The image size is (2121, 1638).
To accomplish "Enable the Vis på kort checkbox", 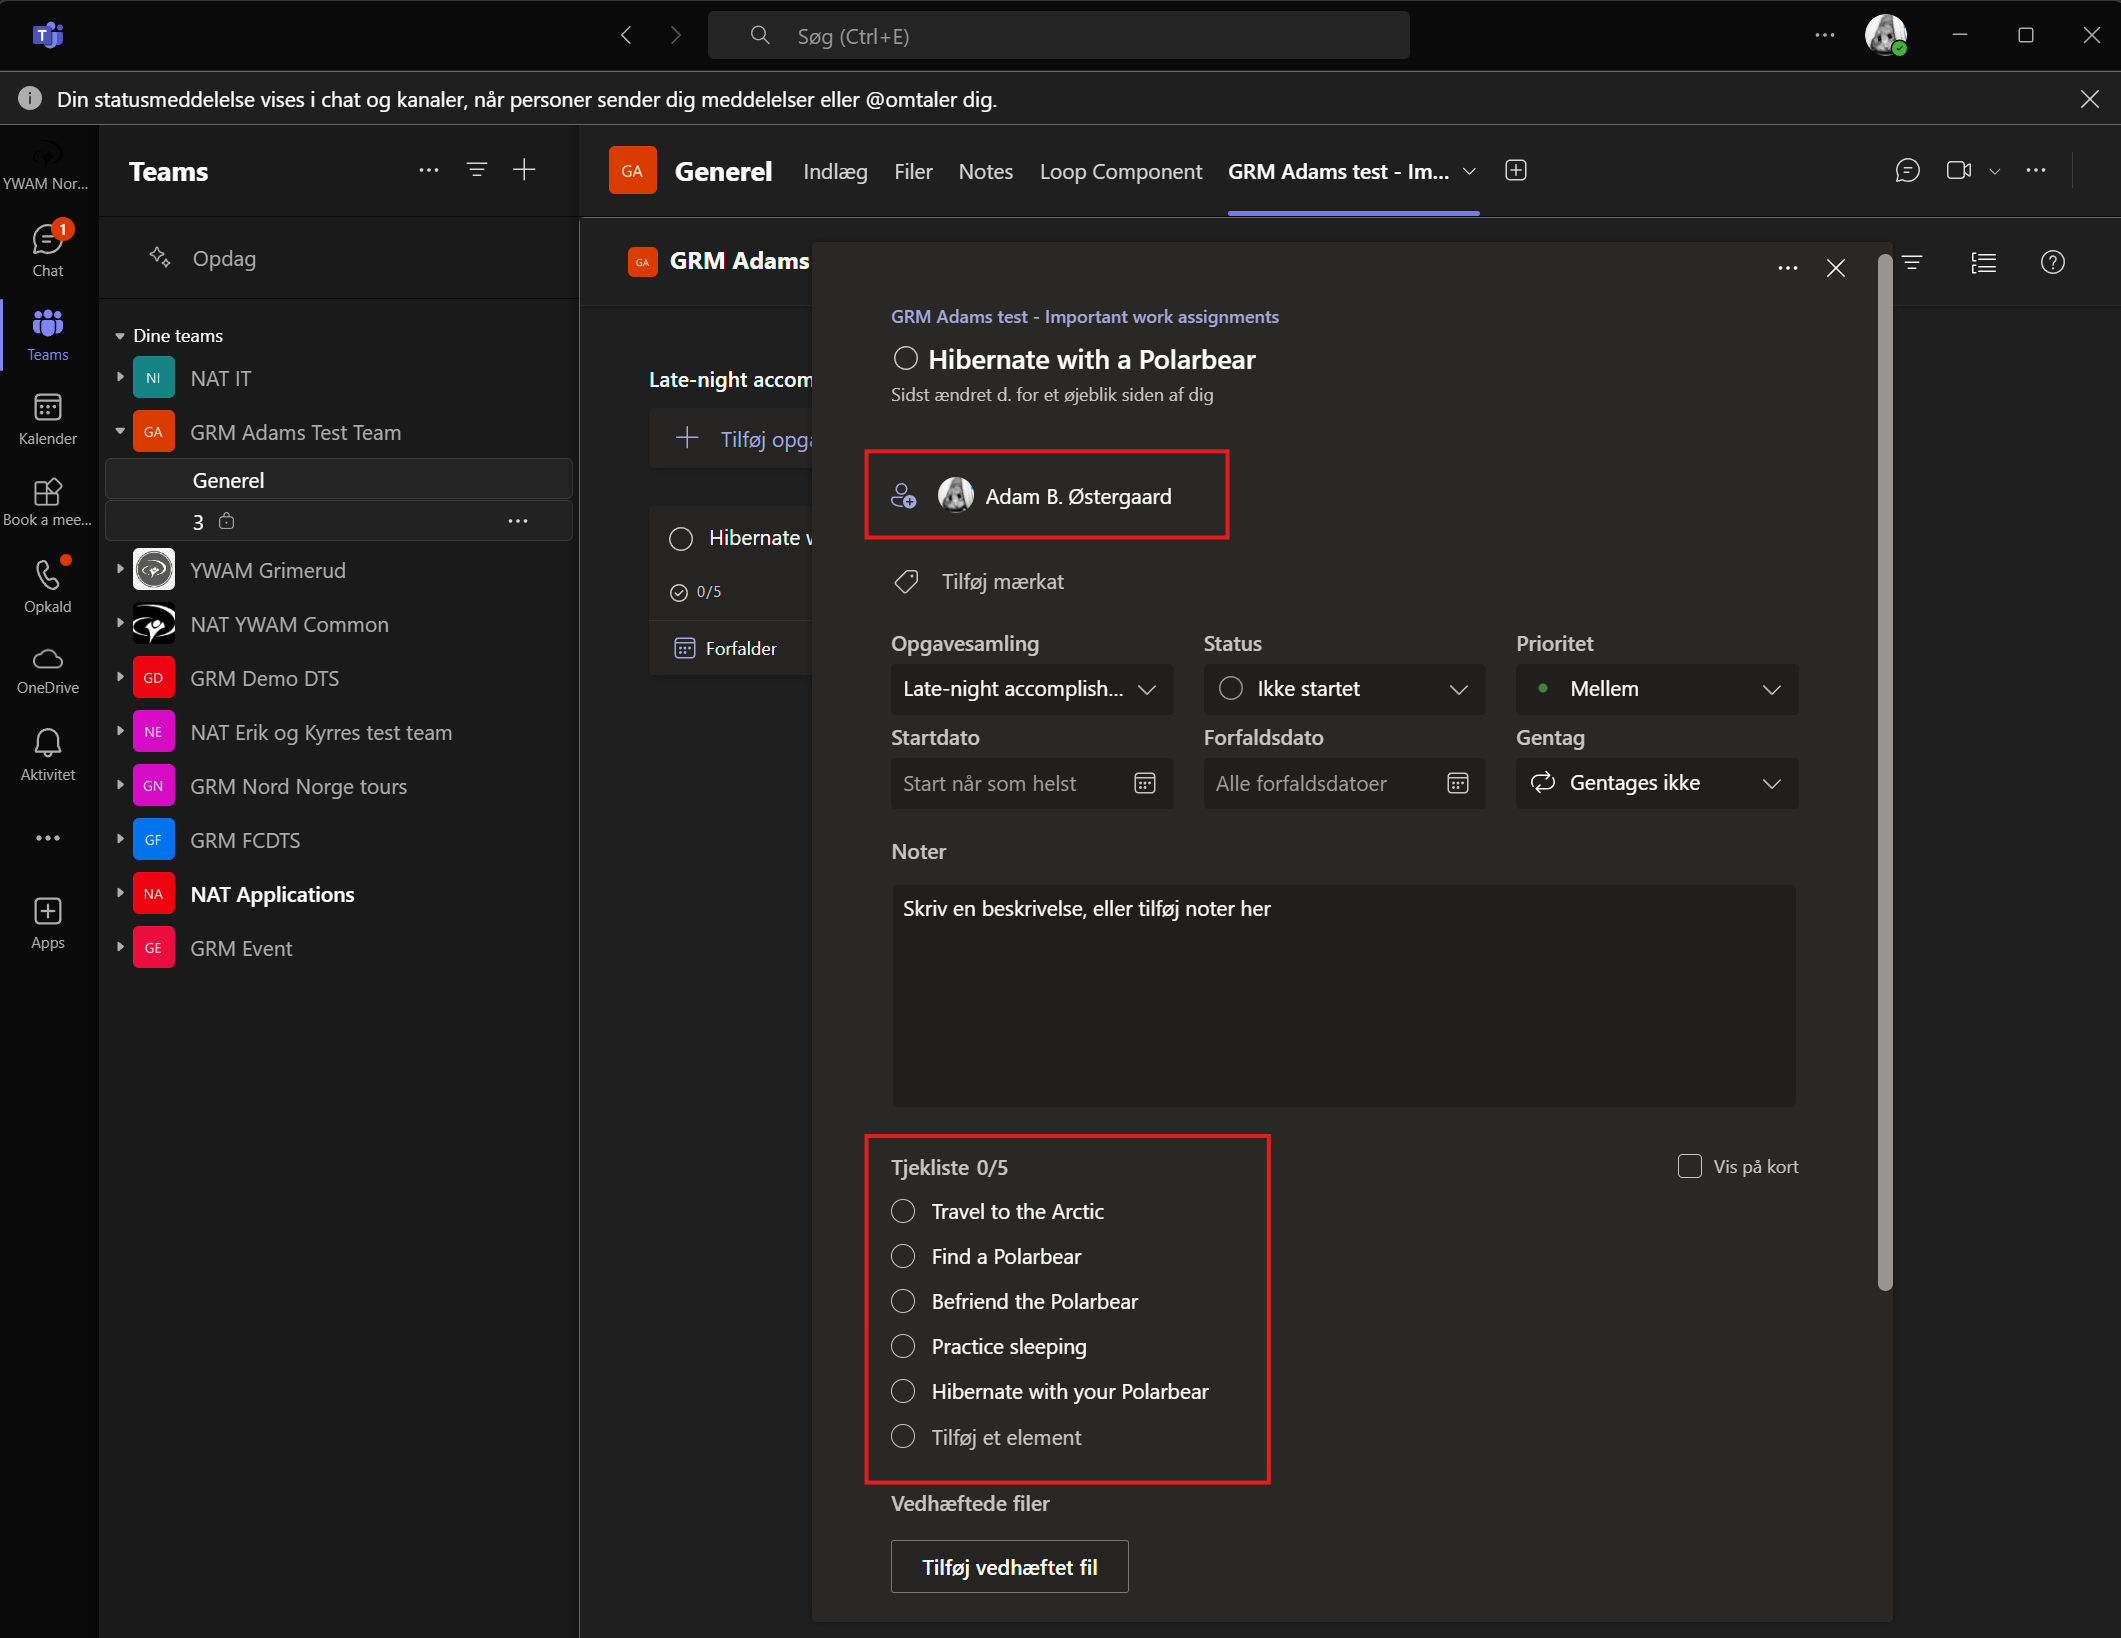I will tap(1689, 1166).
